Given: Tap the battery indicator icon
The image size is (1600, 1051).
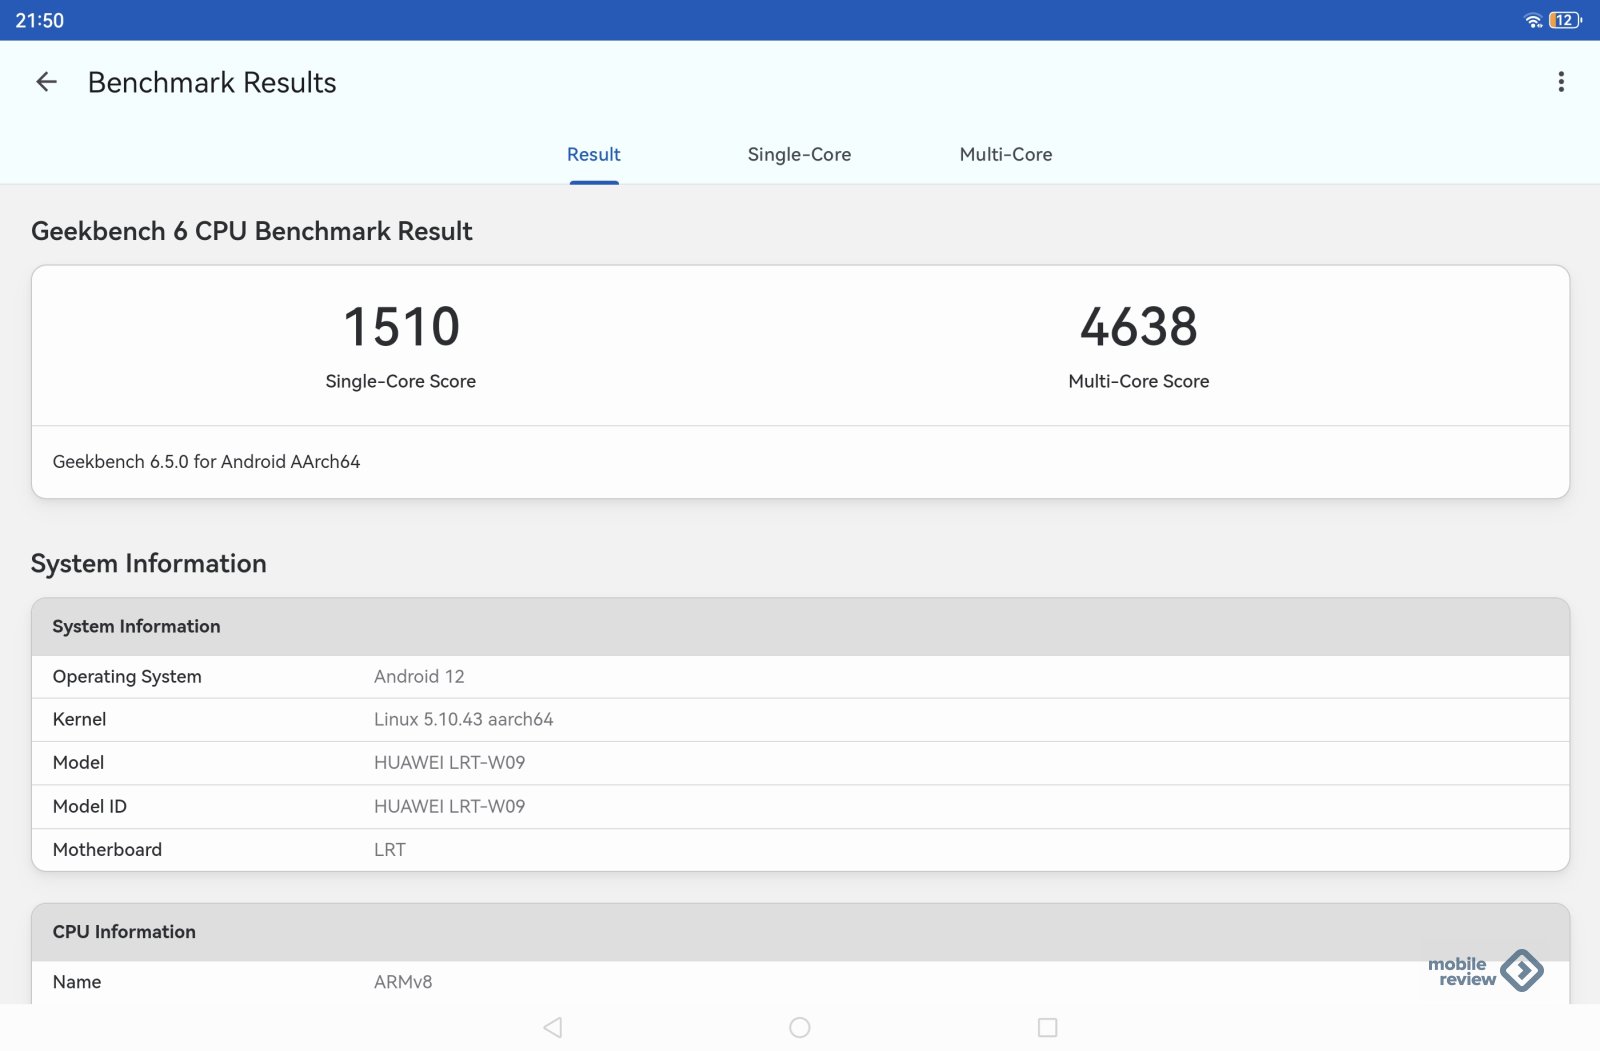Looking at the screenshot, I should 1564,20.
